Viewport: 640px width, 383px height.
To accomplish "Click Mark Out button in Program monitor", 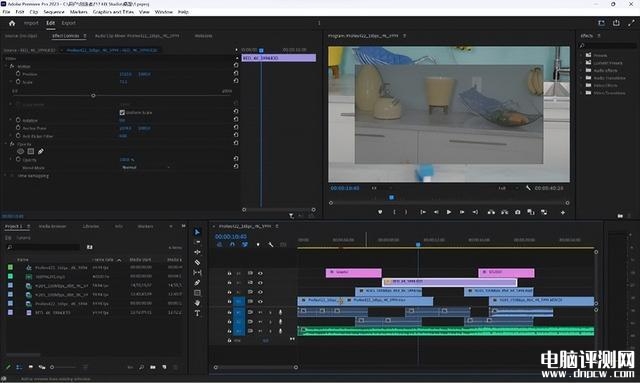I will click(x=406, y=212).
